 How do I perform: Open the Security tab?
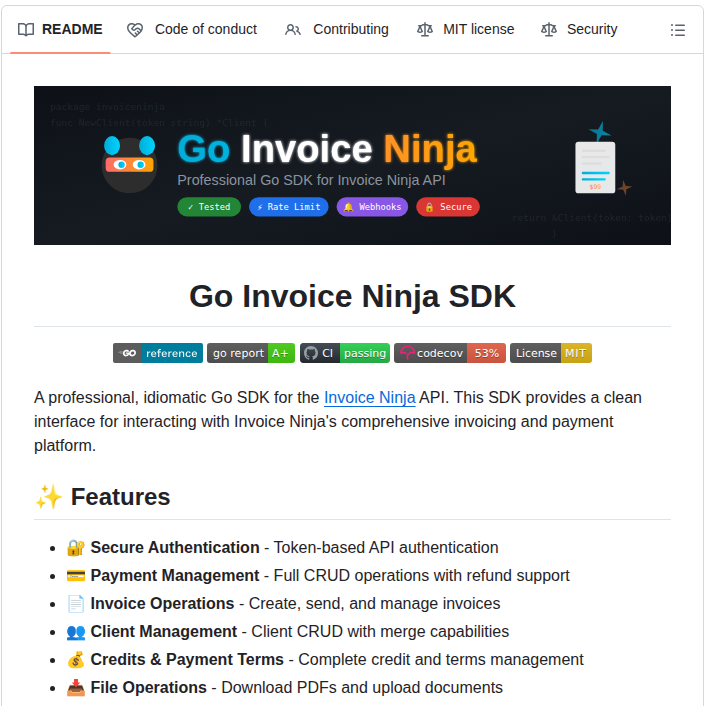[579, 29]
